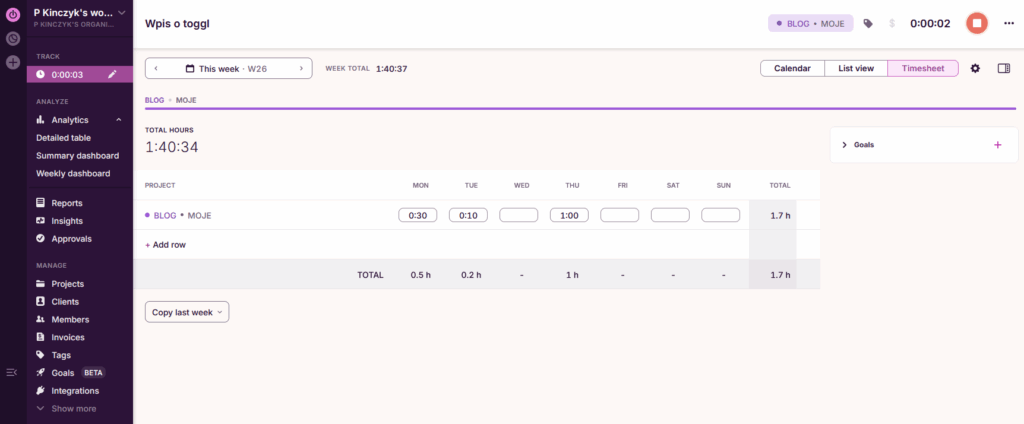Click empty Sunday time cell
1024x424 pixels.
(720, 215)
